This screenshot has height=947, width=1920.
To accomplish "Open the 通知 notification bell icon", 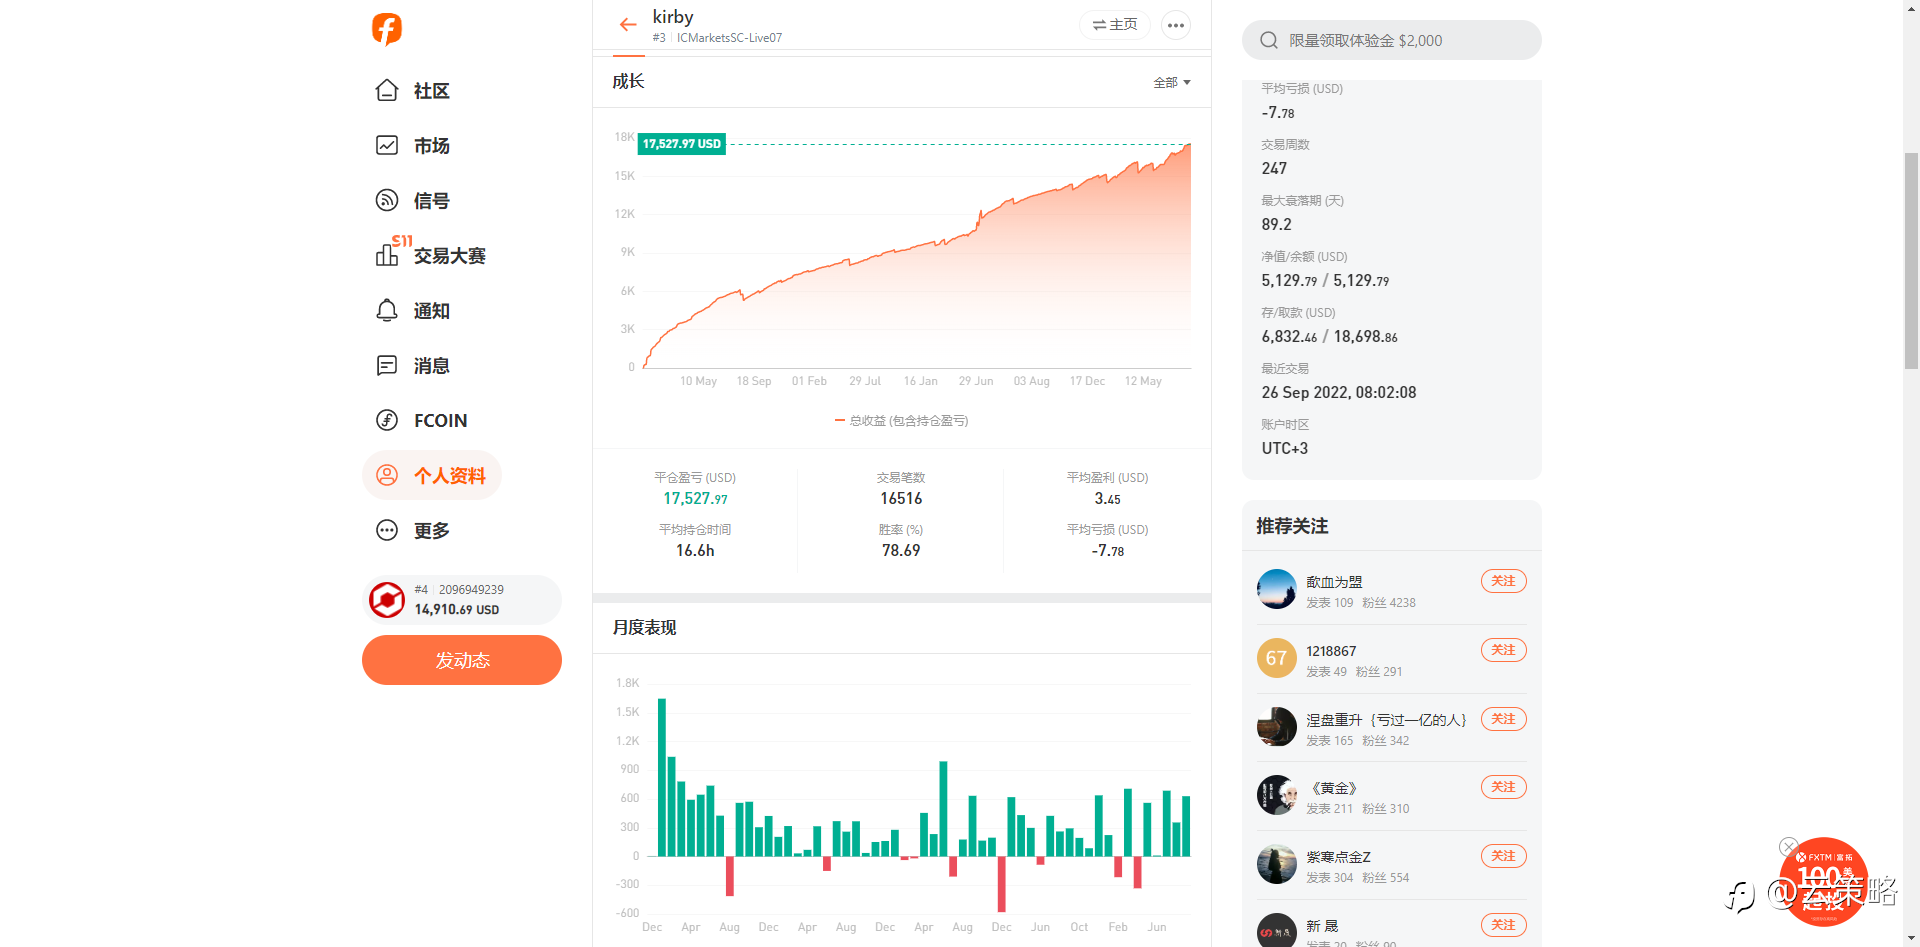I will coord(387,311).
